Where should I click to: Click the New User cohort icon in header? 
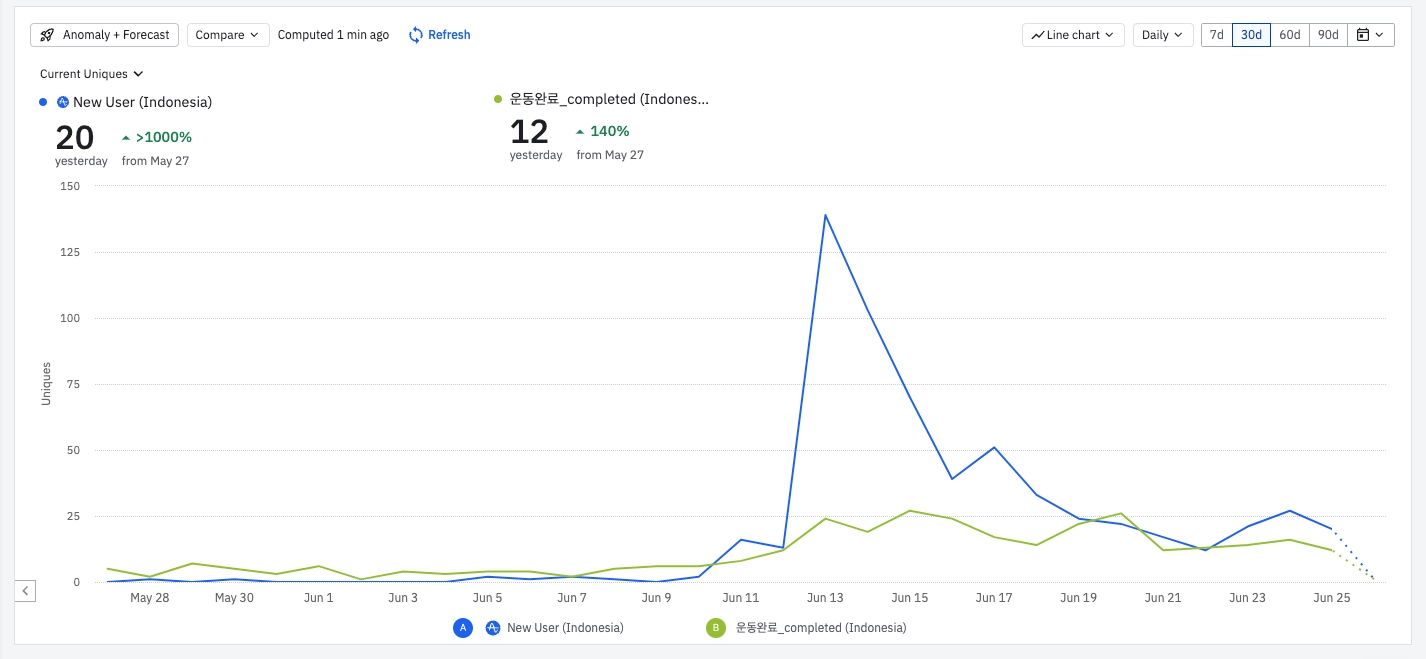(63, 102)
